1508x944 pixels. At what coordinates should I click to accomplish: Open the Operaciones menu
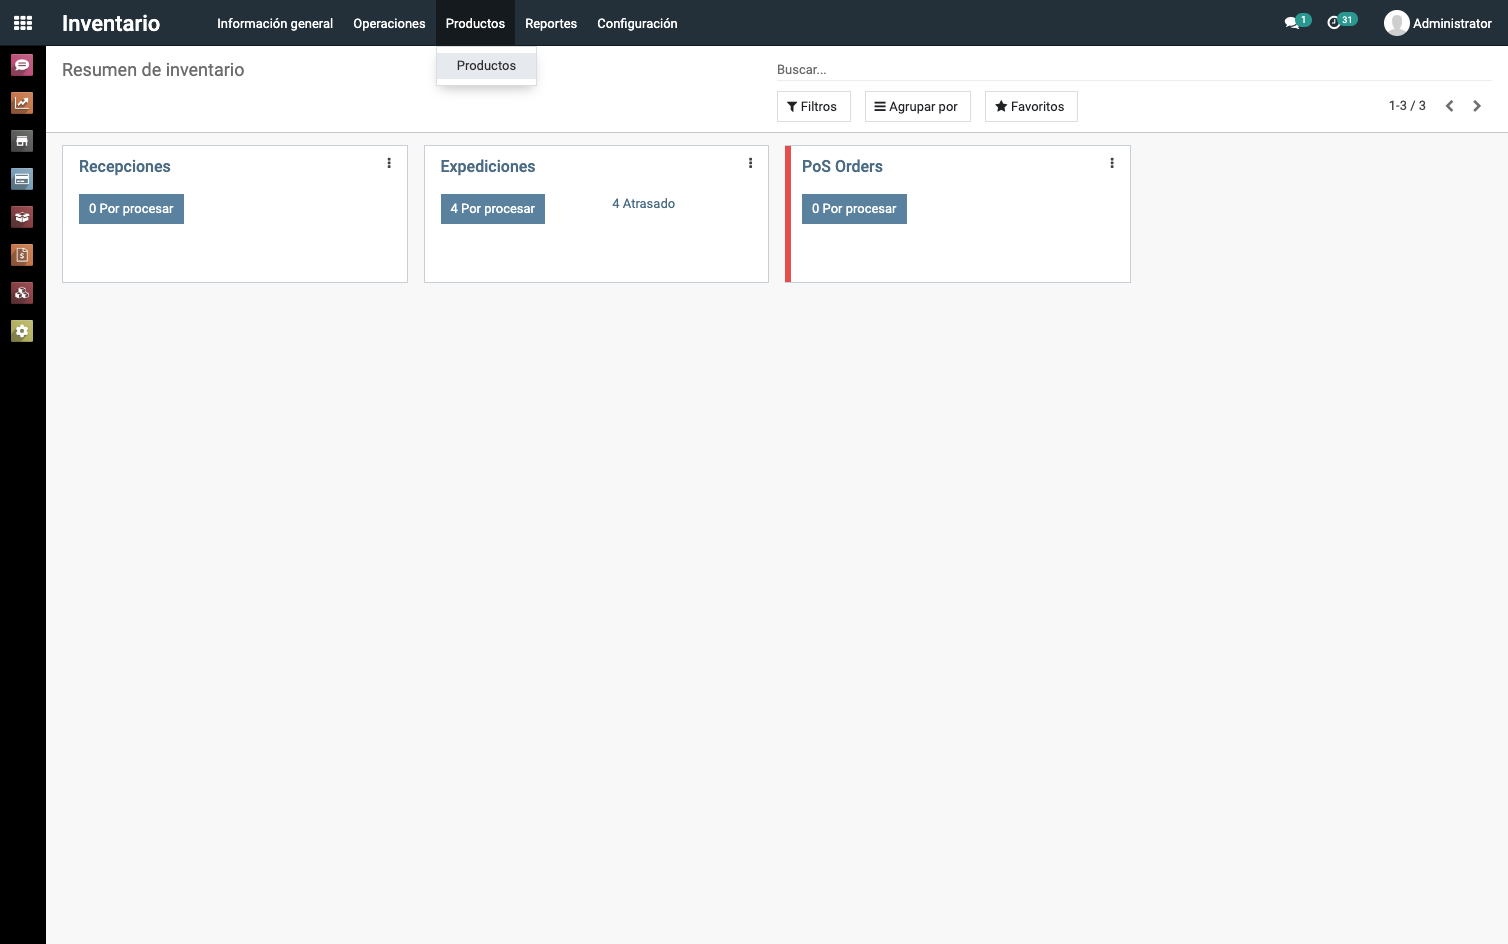(389, 23)
